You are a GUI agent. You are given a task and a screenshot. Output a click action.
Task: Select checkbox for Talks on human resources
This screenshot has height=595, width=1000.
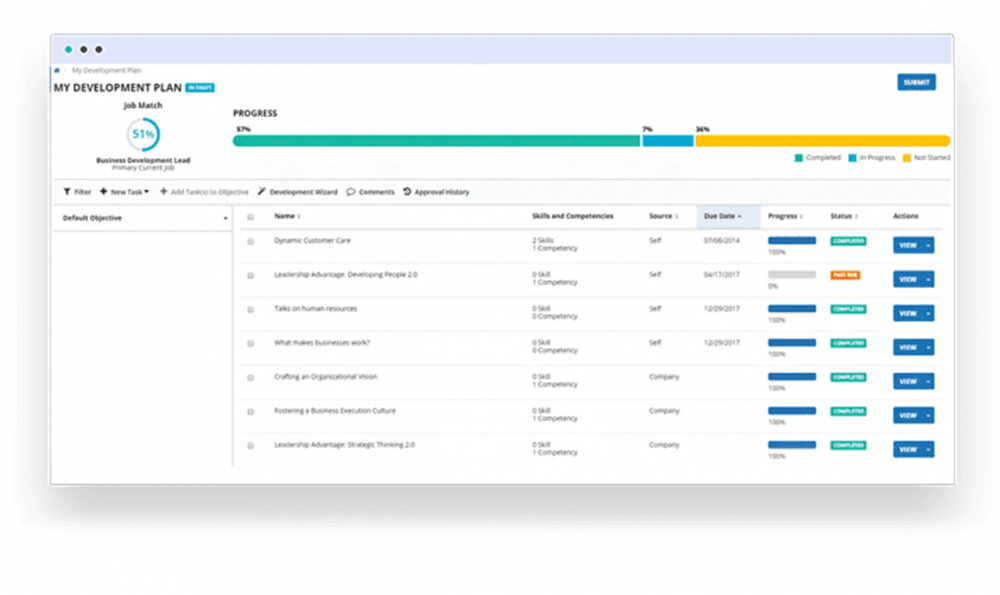251,309
